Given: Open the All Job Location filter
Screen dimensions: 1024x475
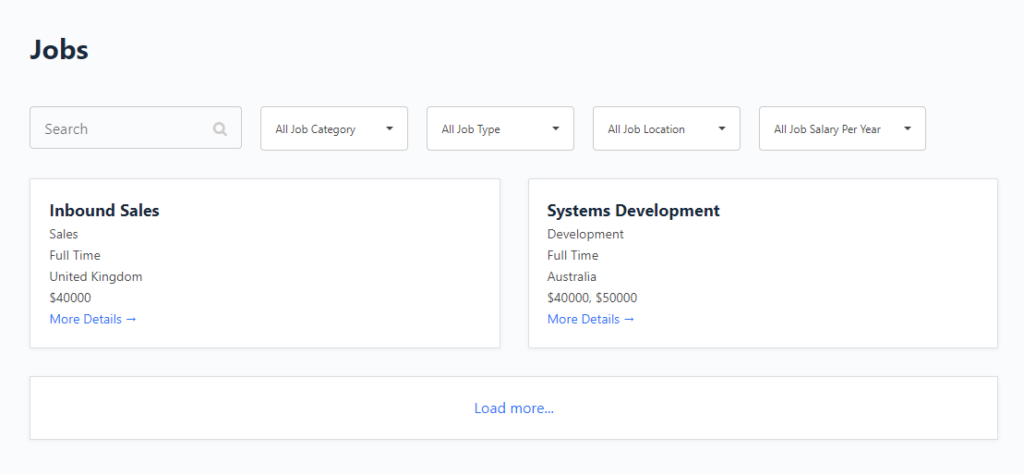Looking at the screenshot, I should coord(667,129).
